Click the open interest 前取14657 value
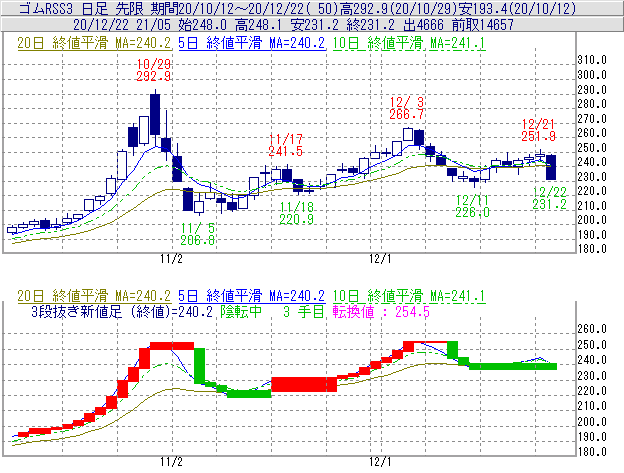Viewport: 624px width, 473px height. (482, 25)
